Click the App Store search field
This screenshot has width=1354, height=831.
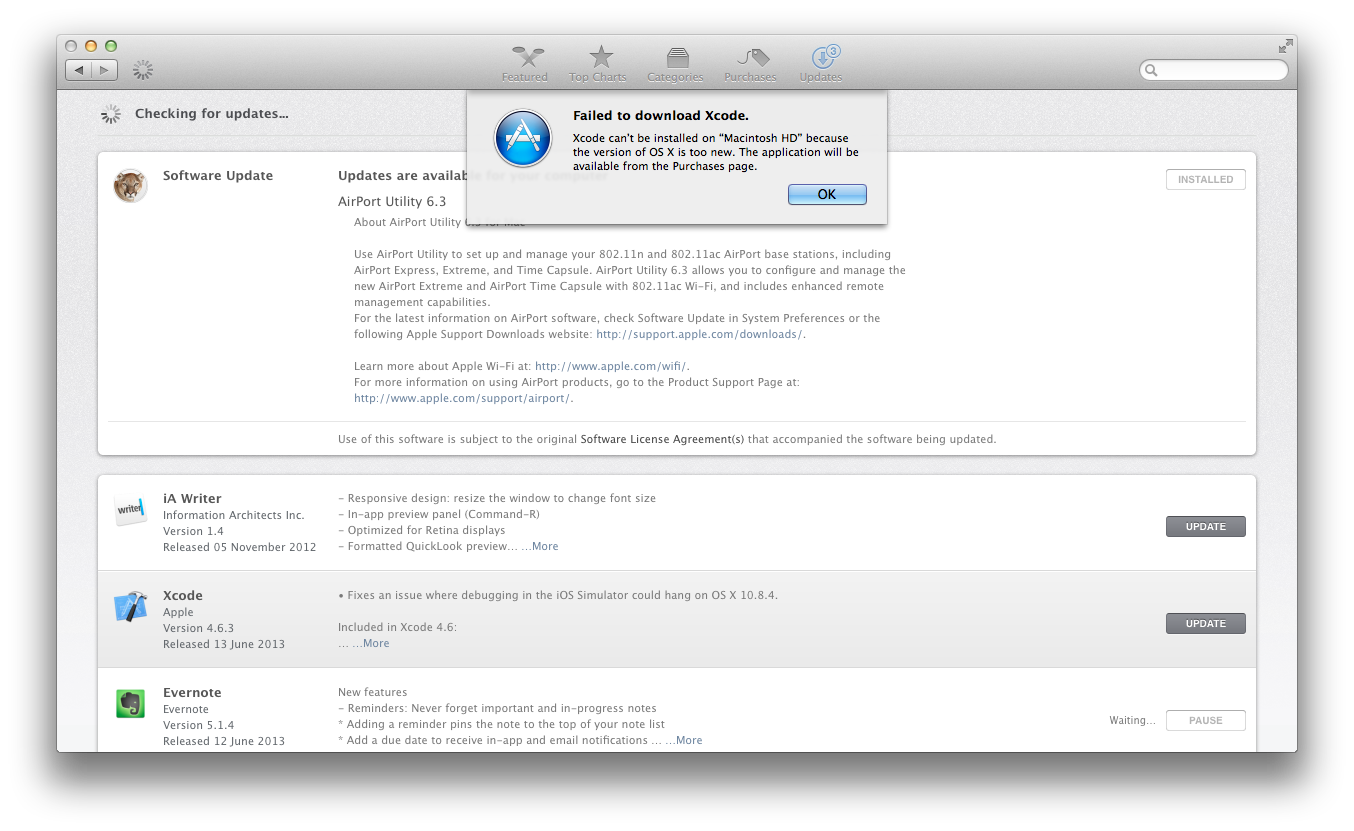pos(1214,70)
